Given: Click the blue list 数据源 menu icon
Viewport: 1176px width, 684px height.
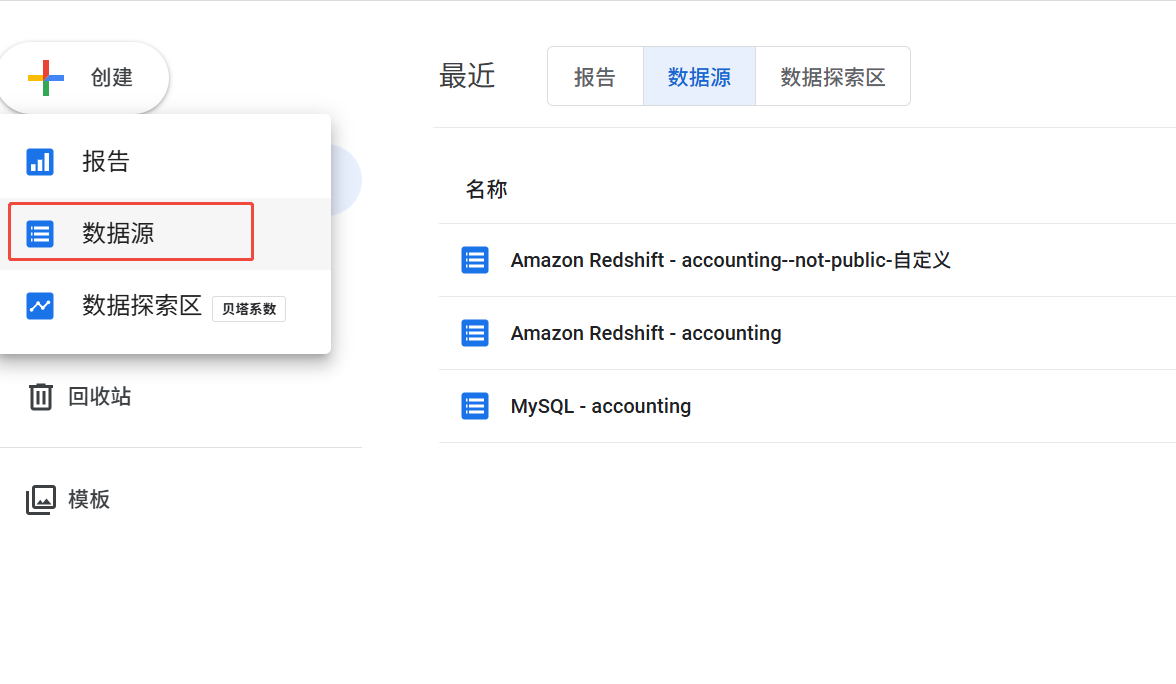Looking at the screenshot, I should coord(40,233).
